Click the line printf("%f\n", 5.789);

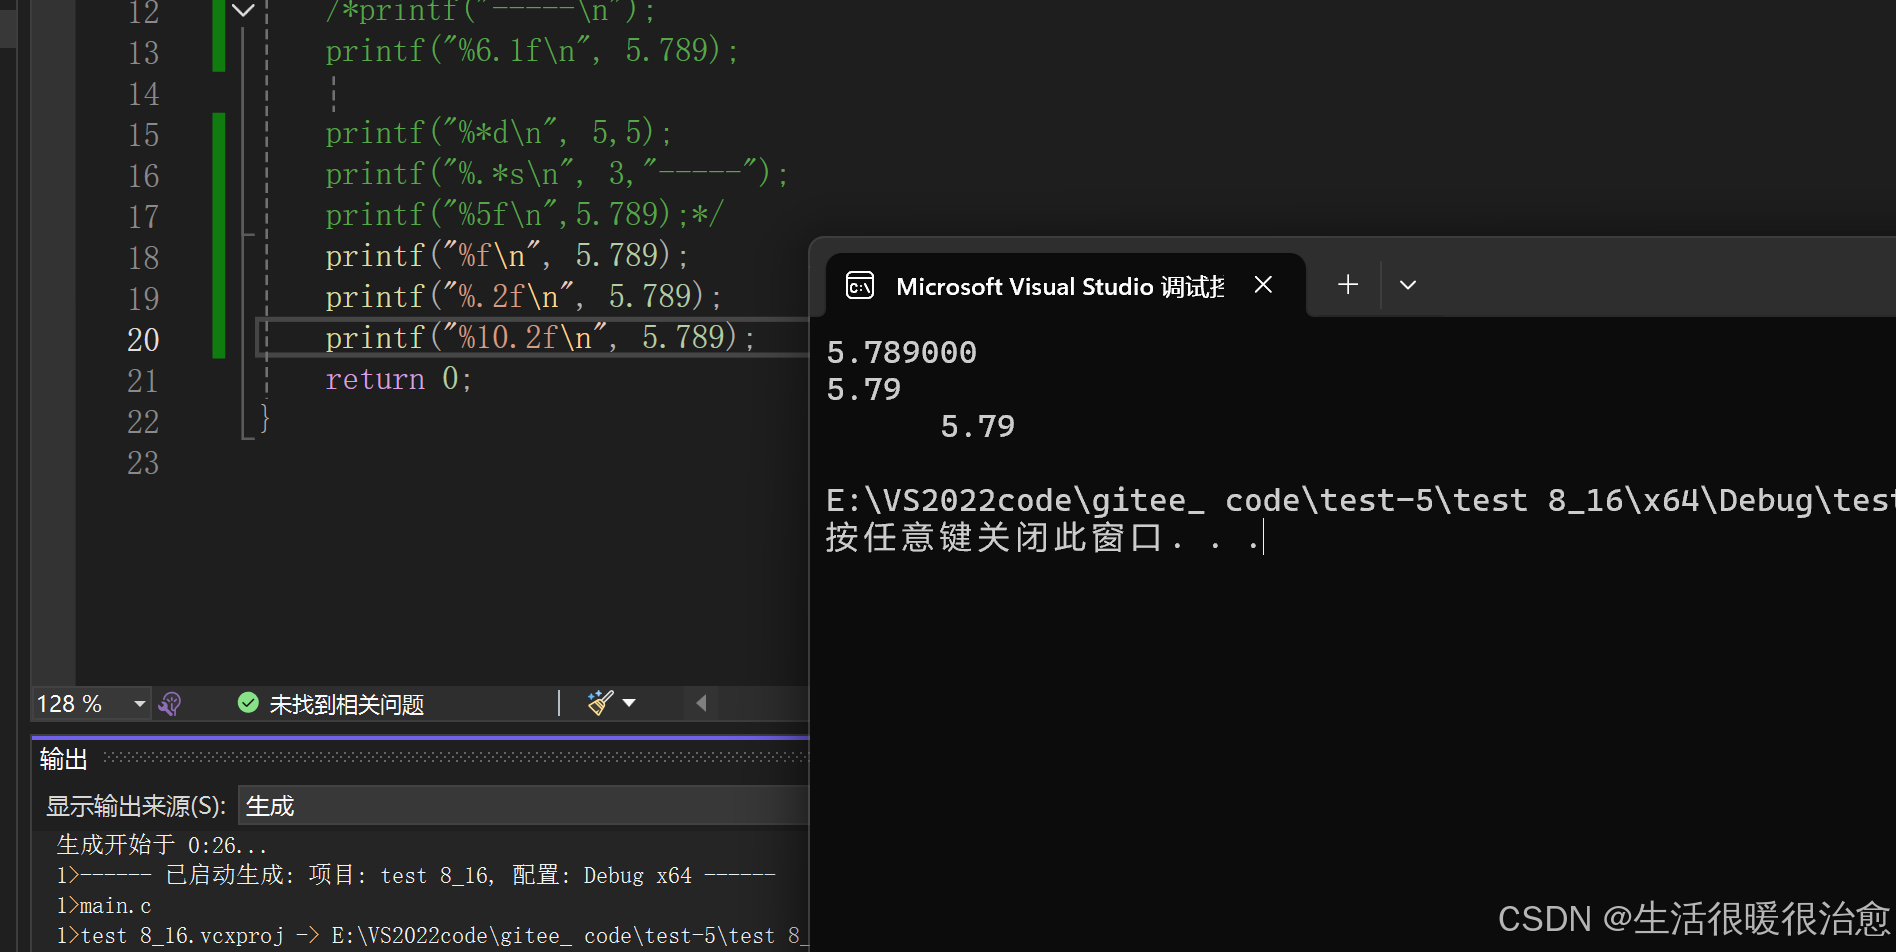(506, 256)
